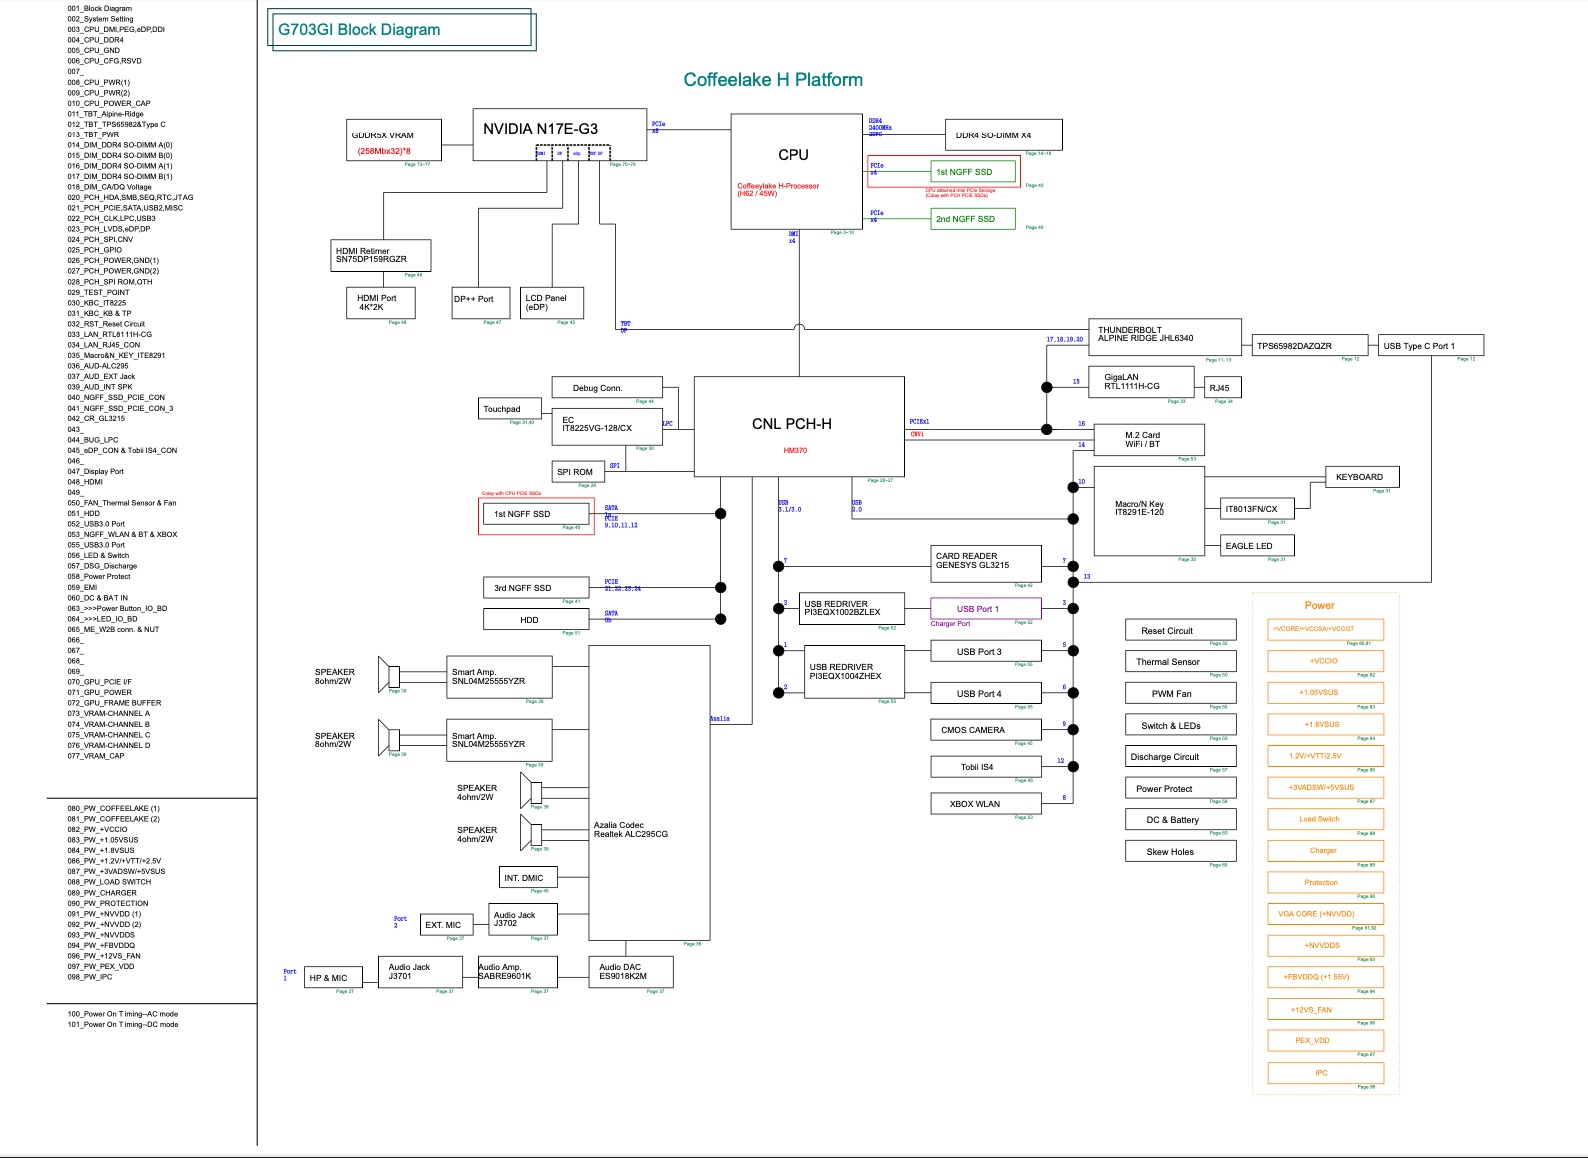Image resolution: width=1588 pixels, height=1158 pixels.
Task: Click the 077_VRAM_CAP entry
Action: [96, 756]
